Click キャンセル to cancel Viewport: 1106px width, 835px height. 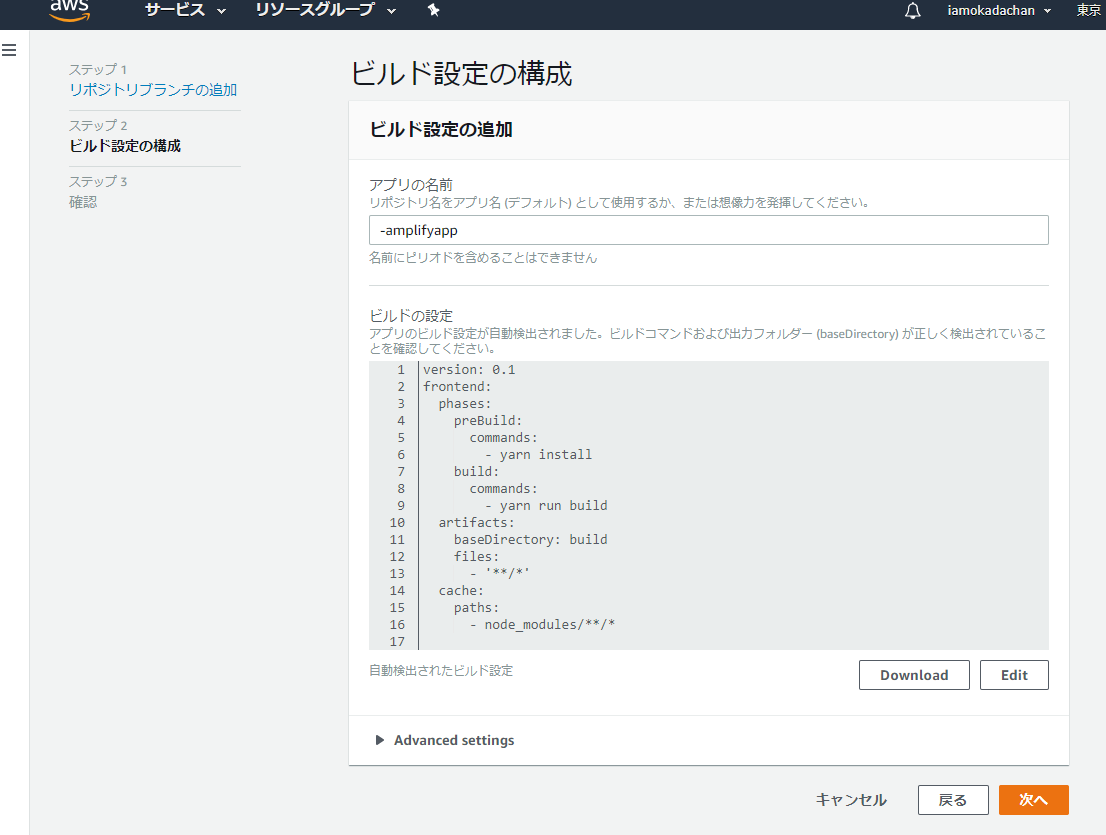851,800
